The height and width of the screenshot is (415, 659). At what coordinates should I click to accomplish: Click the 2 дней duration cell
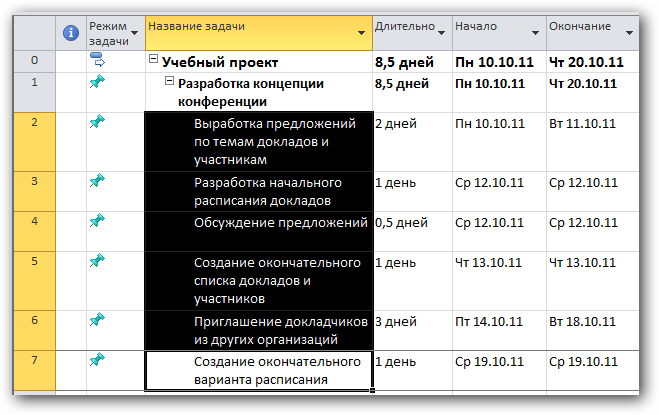412,142
